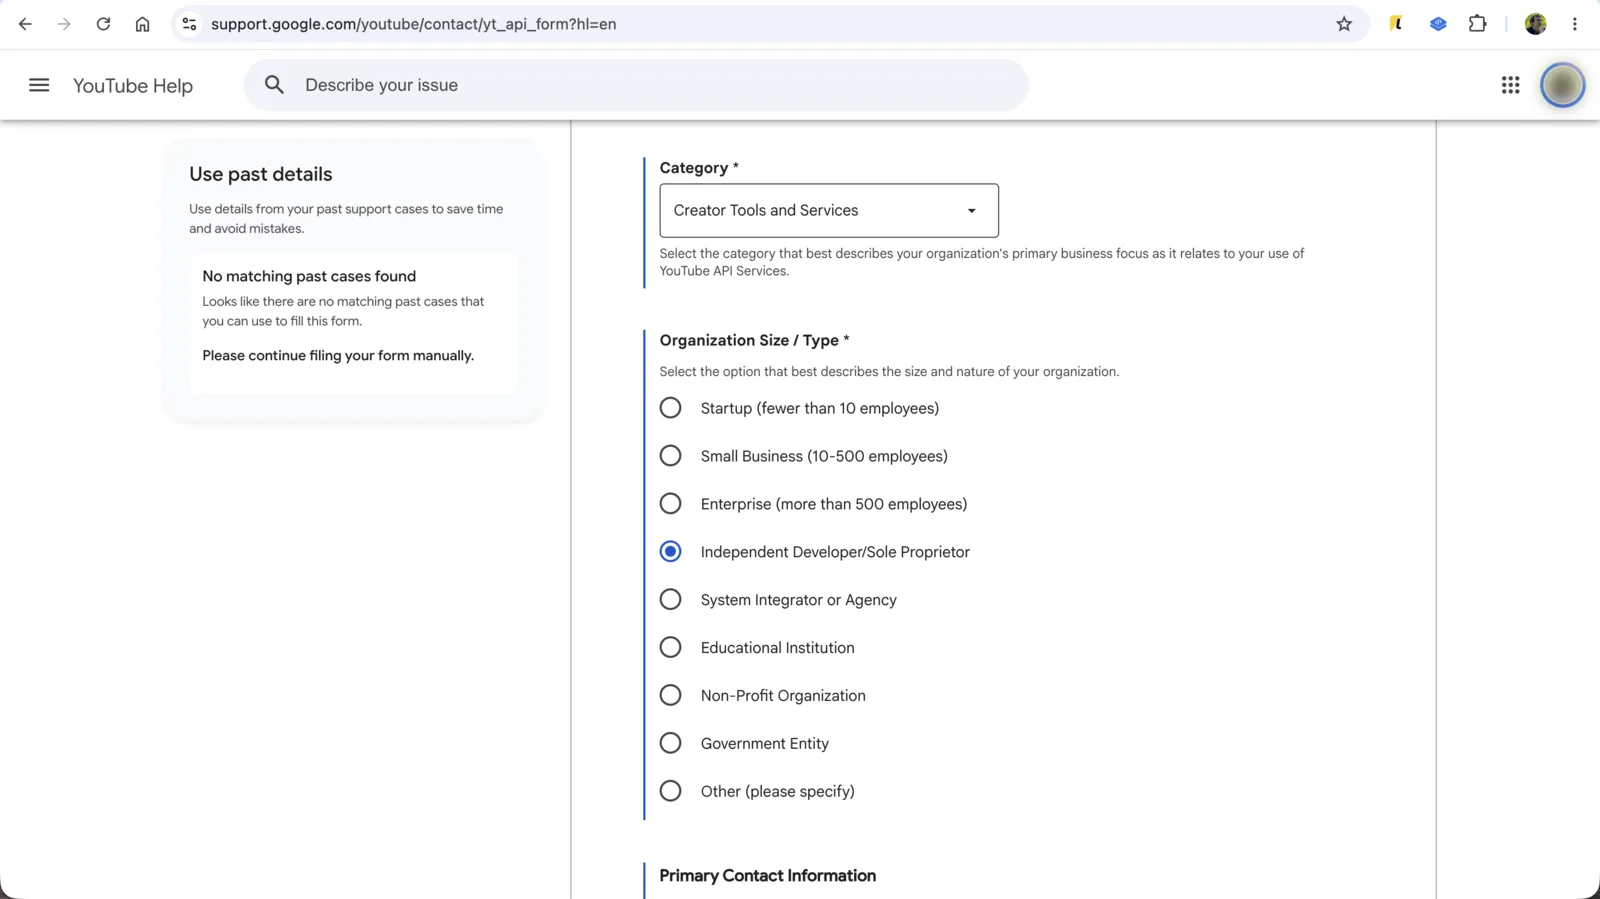Open the Extensions puzzle piece menu
Viewport: 1600px width, 899px height.
pos(1477,24)
